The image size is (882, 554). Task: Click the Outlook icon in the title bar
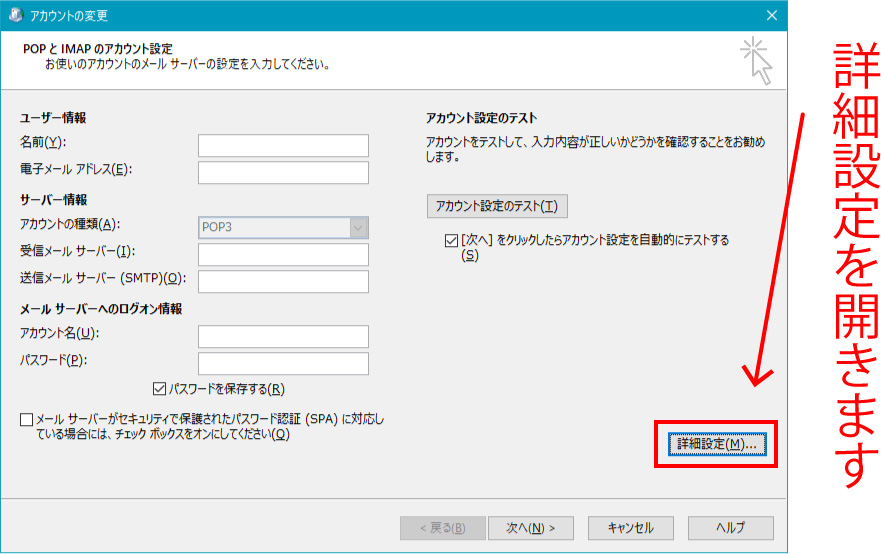(x=16, y=15)
